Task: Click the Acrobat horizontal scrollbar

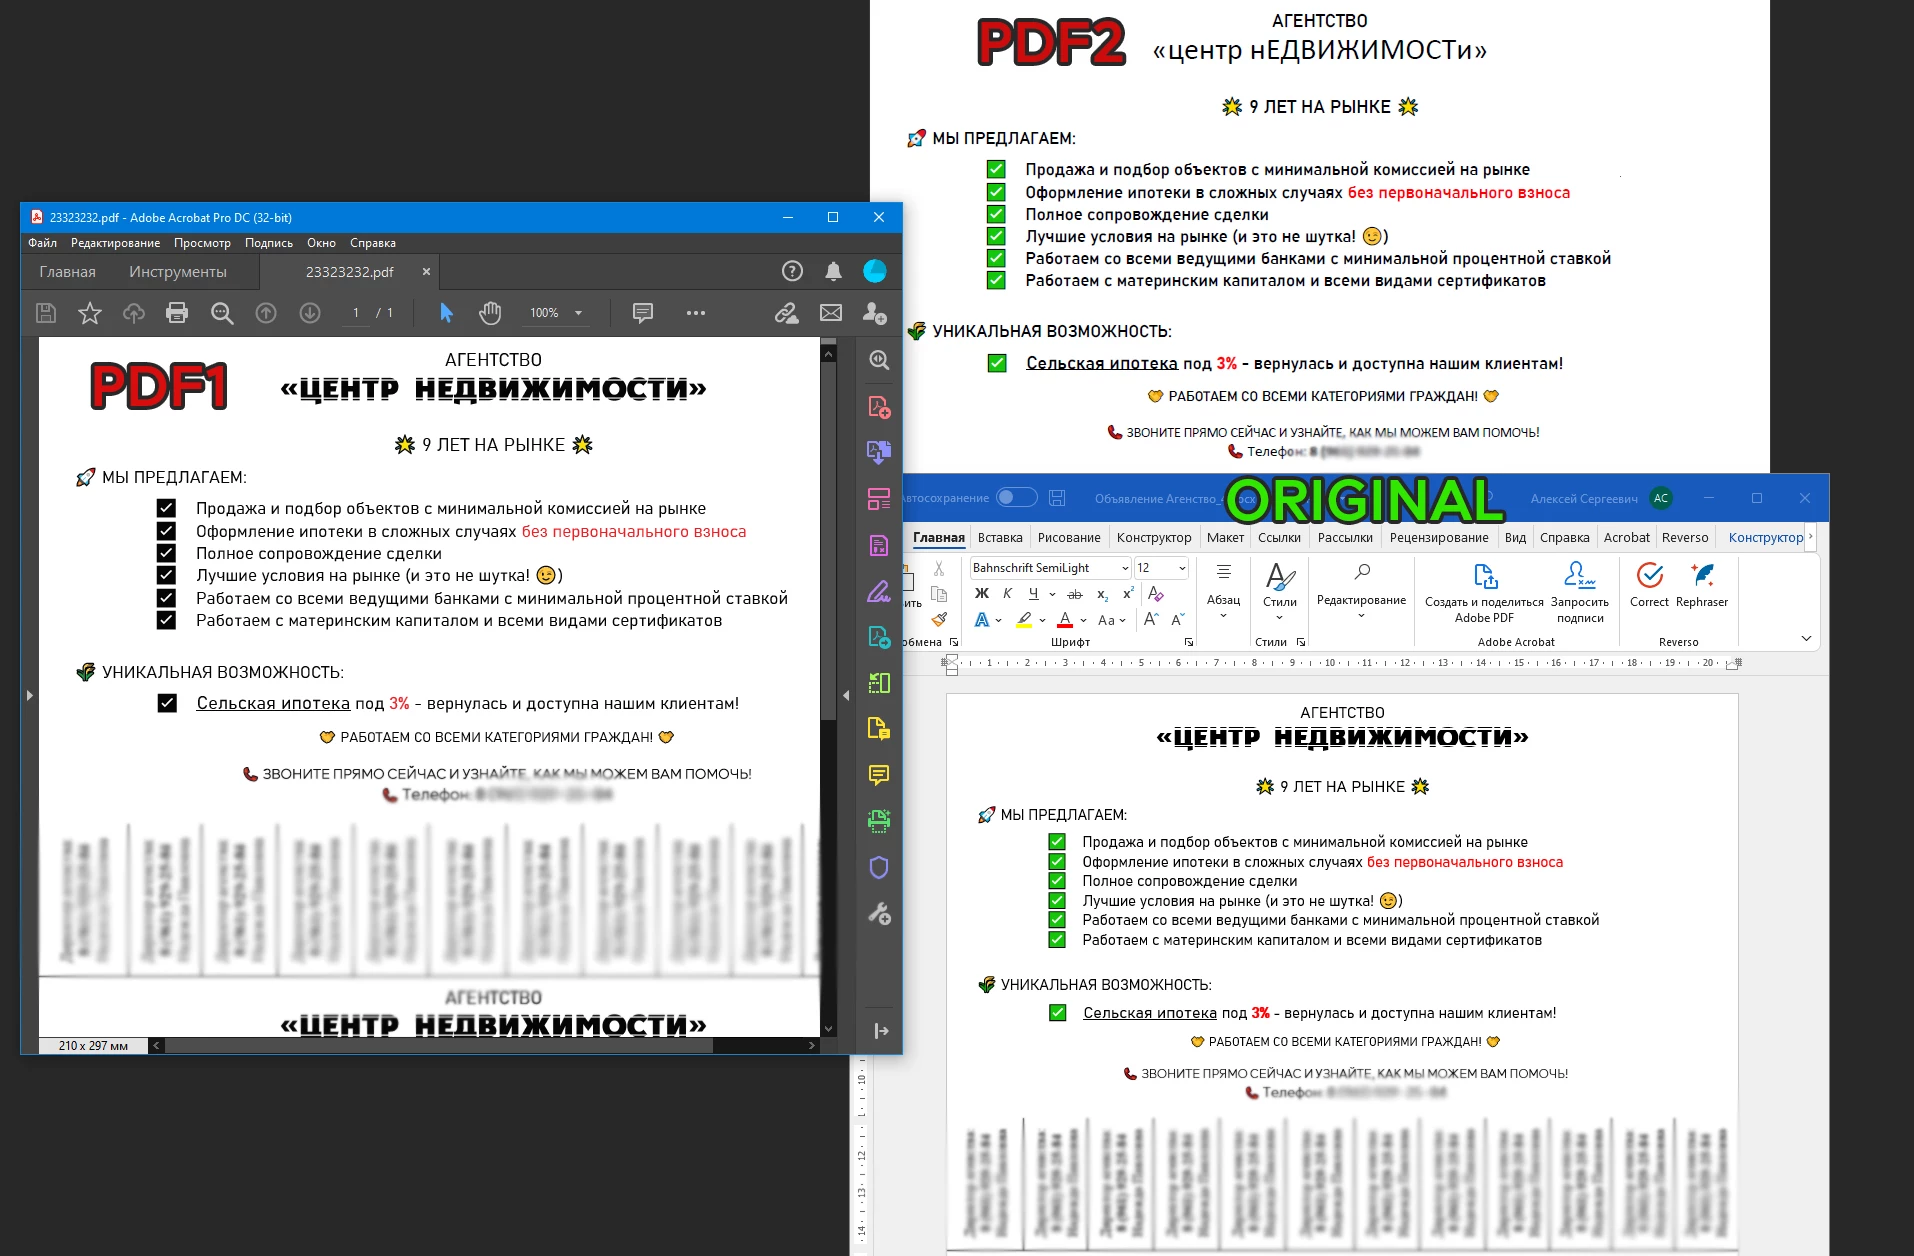Action: (x=439, y=1045)
